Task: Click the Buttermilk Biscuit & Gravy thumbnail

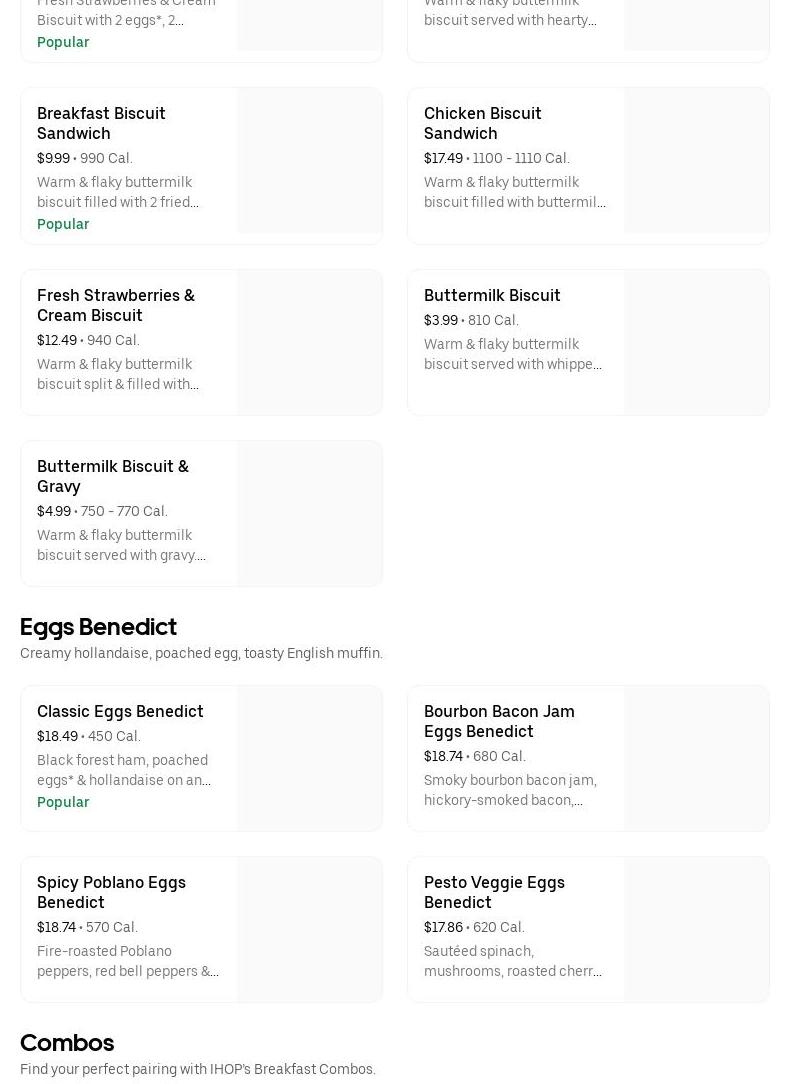Action: (x=309, y=513)
